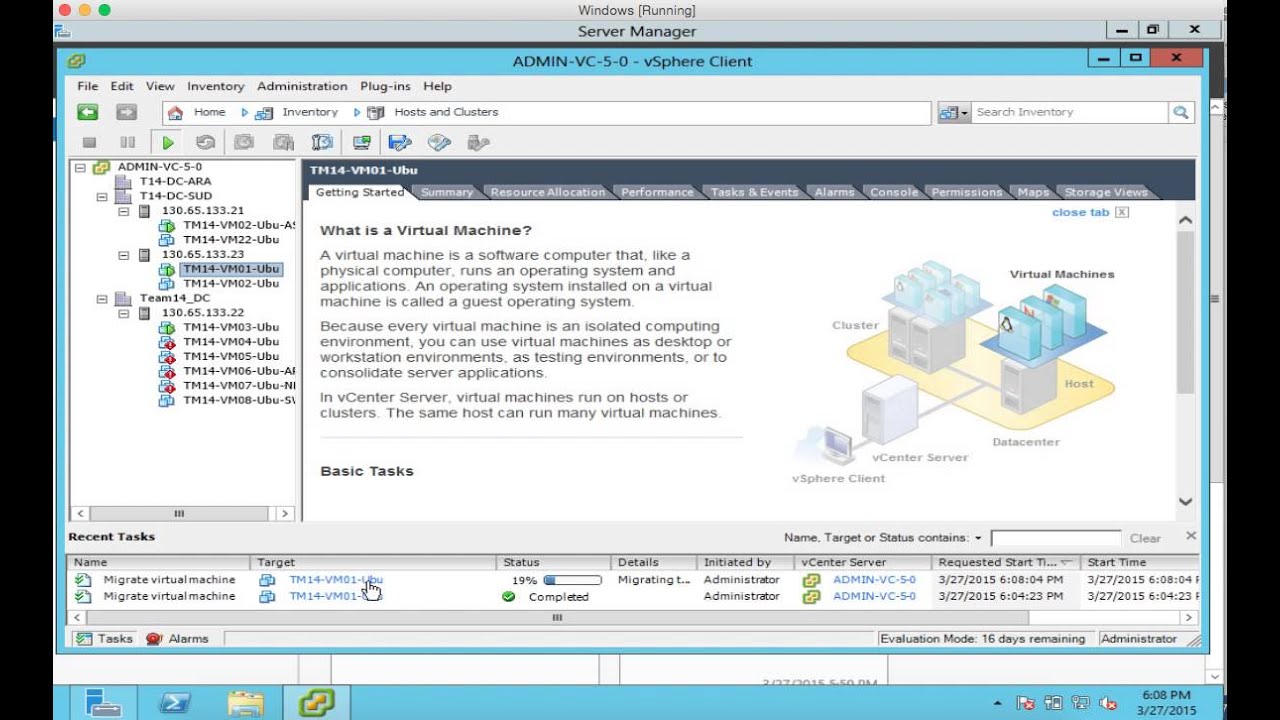The image size is (1280, 720).
Task: Open Server Manager from the Windows taskbar
Action: tap(103, 703)
